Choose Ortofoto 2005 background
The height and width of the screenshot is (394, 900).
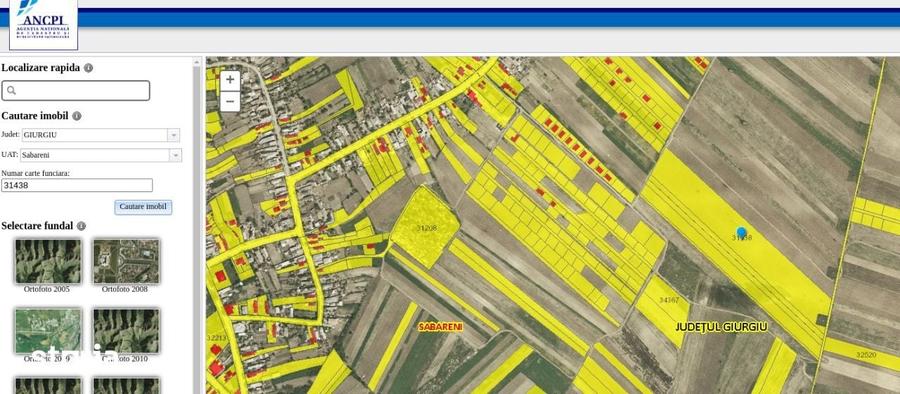[x=48, y=261]
